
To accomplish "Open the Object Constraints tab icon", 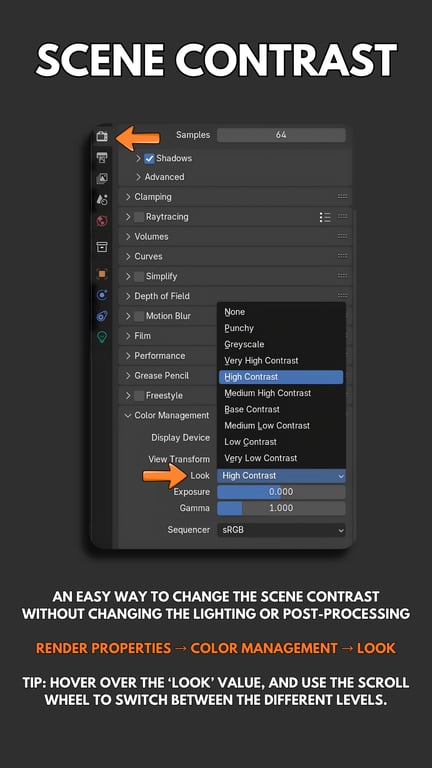I will (102, 316).
